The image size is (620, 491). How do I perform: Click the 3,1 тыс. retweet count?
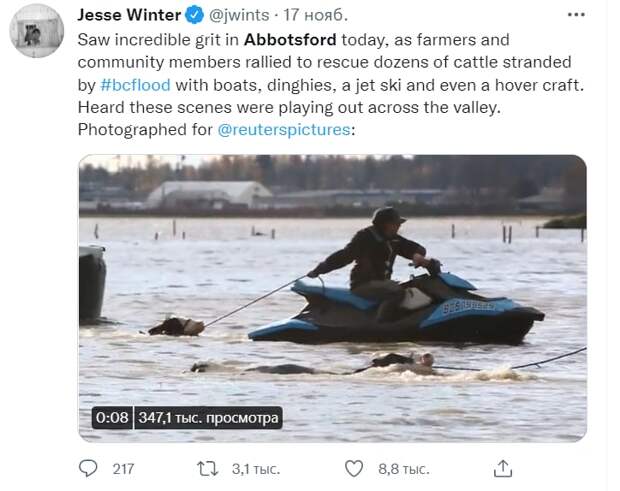click(x=255, y=468)
